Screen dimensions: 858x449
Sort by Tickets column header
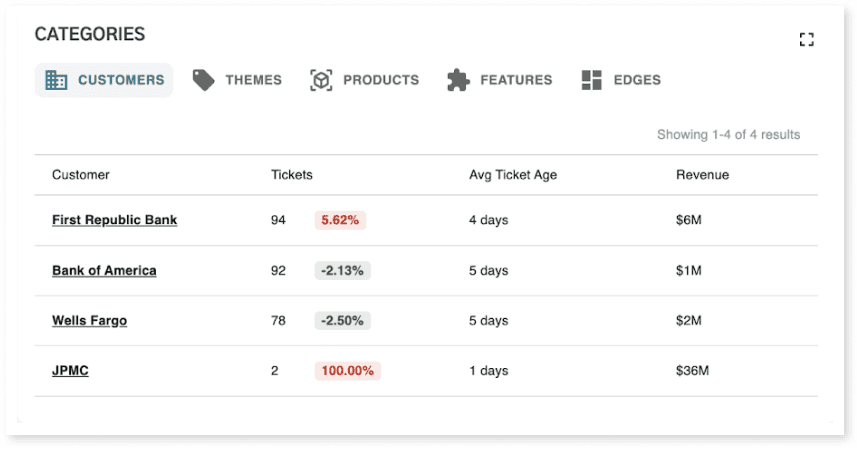click(x=292, y=175)
